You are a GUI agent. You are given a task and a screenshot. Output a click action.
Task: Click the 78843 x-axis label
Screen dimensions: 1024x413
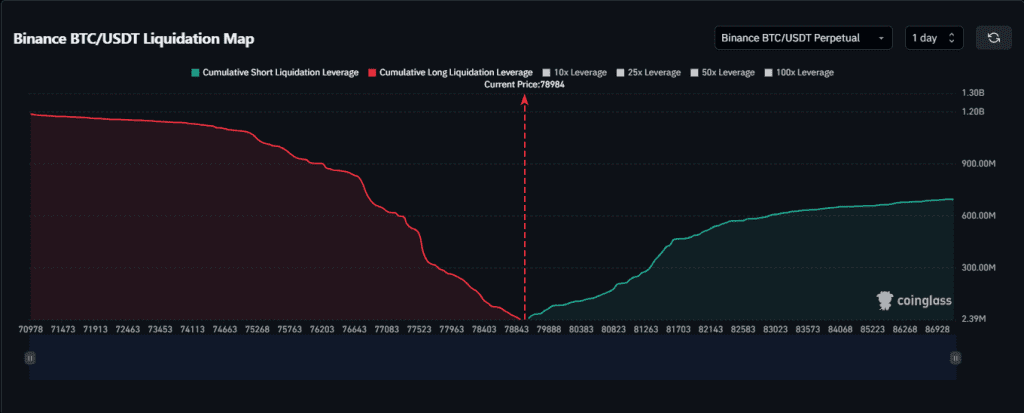point(517,329)
